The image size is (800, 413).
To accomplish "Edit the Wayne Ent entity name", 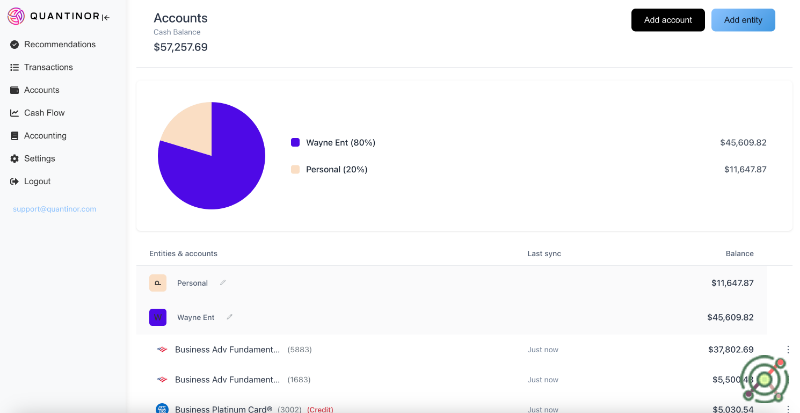I will tap(229, 317).
